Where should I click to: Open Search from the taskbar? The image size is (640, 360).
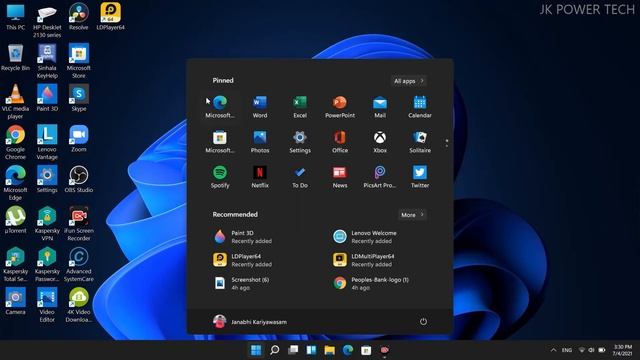click(275, 350)
